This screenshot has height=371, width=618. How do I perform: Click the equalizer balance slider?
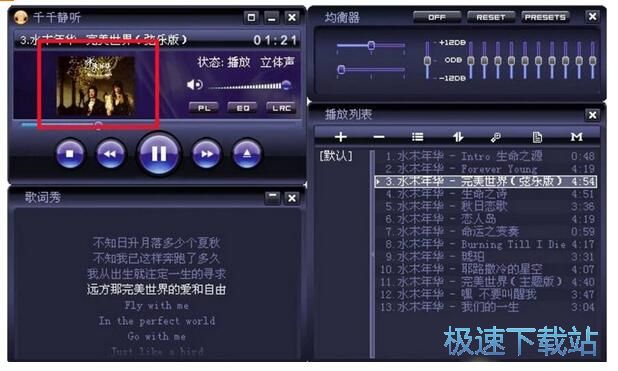(x=371, y=46)
